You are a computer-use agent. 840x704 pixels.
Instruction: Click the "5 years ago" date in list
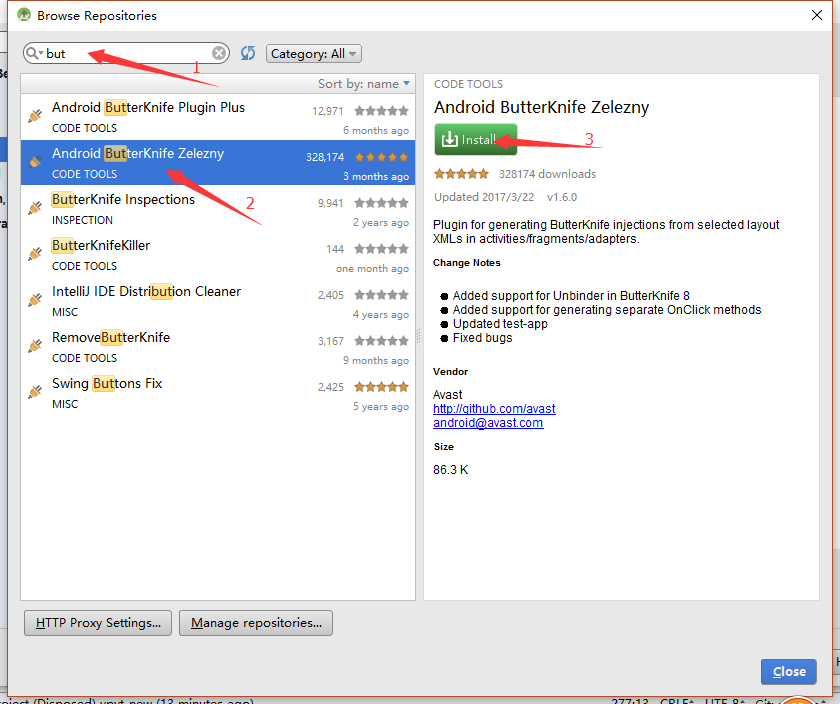coord(381,407)
